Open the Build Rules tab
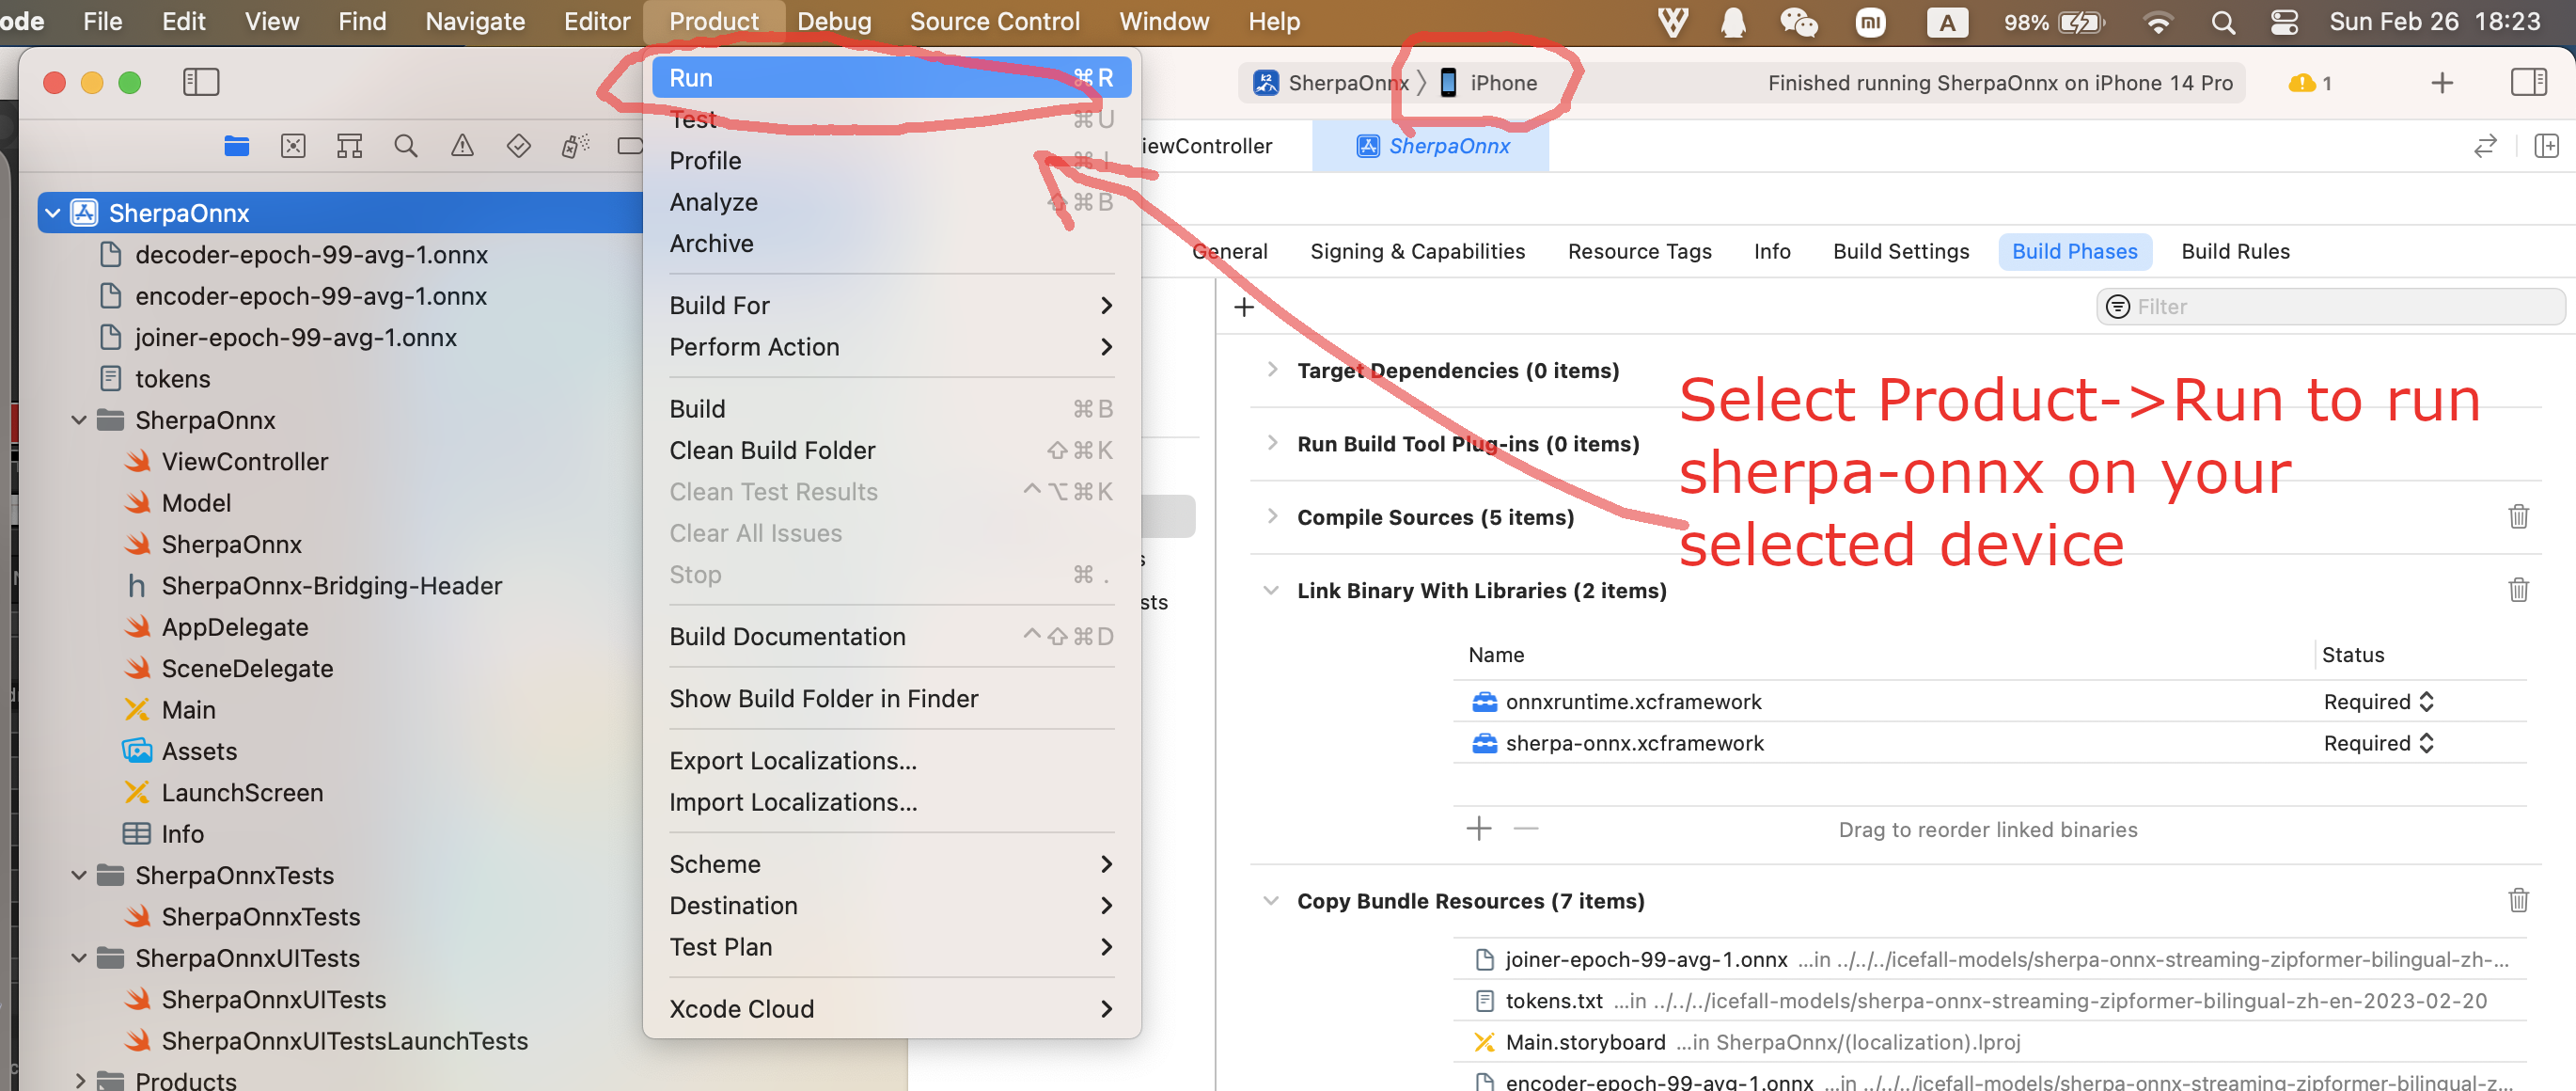Image resolution: width=2576 pixels, height=1091 pixels. [2235, 251]
